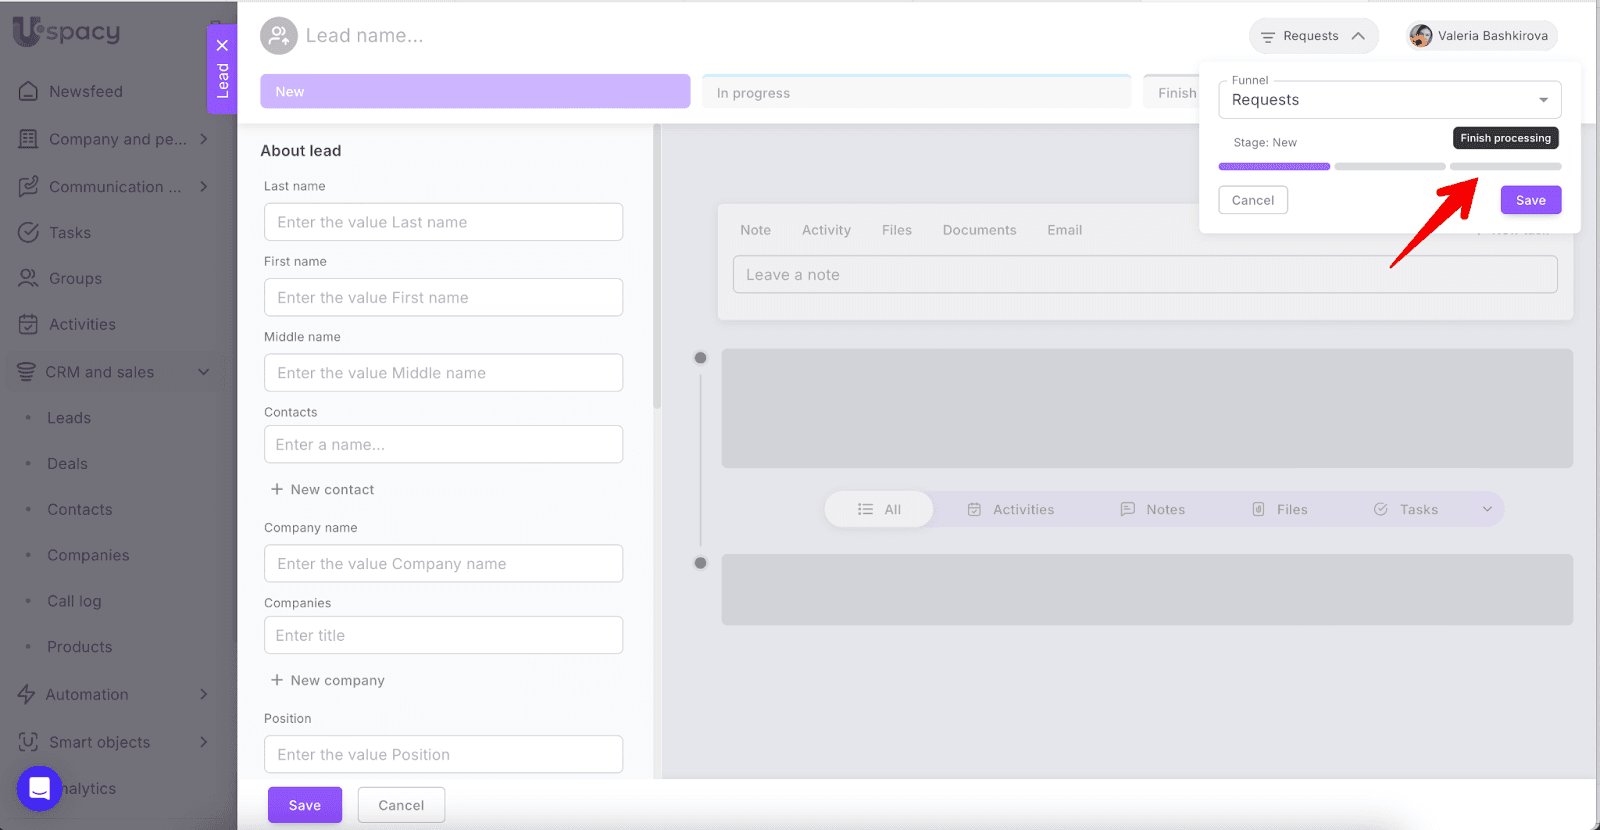
Task: Open the Leads menu item
Action: [69, 418]
